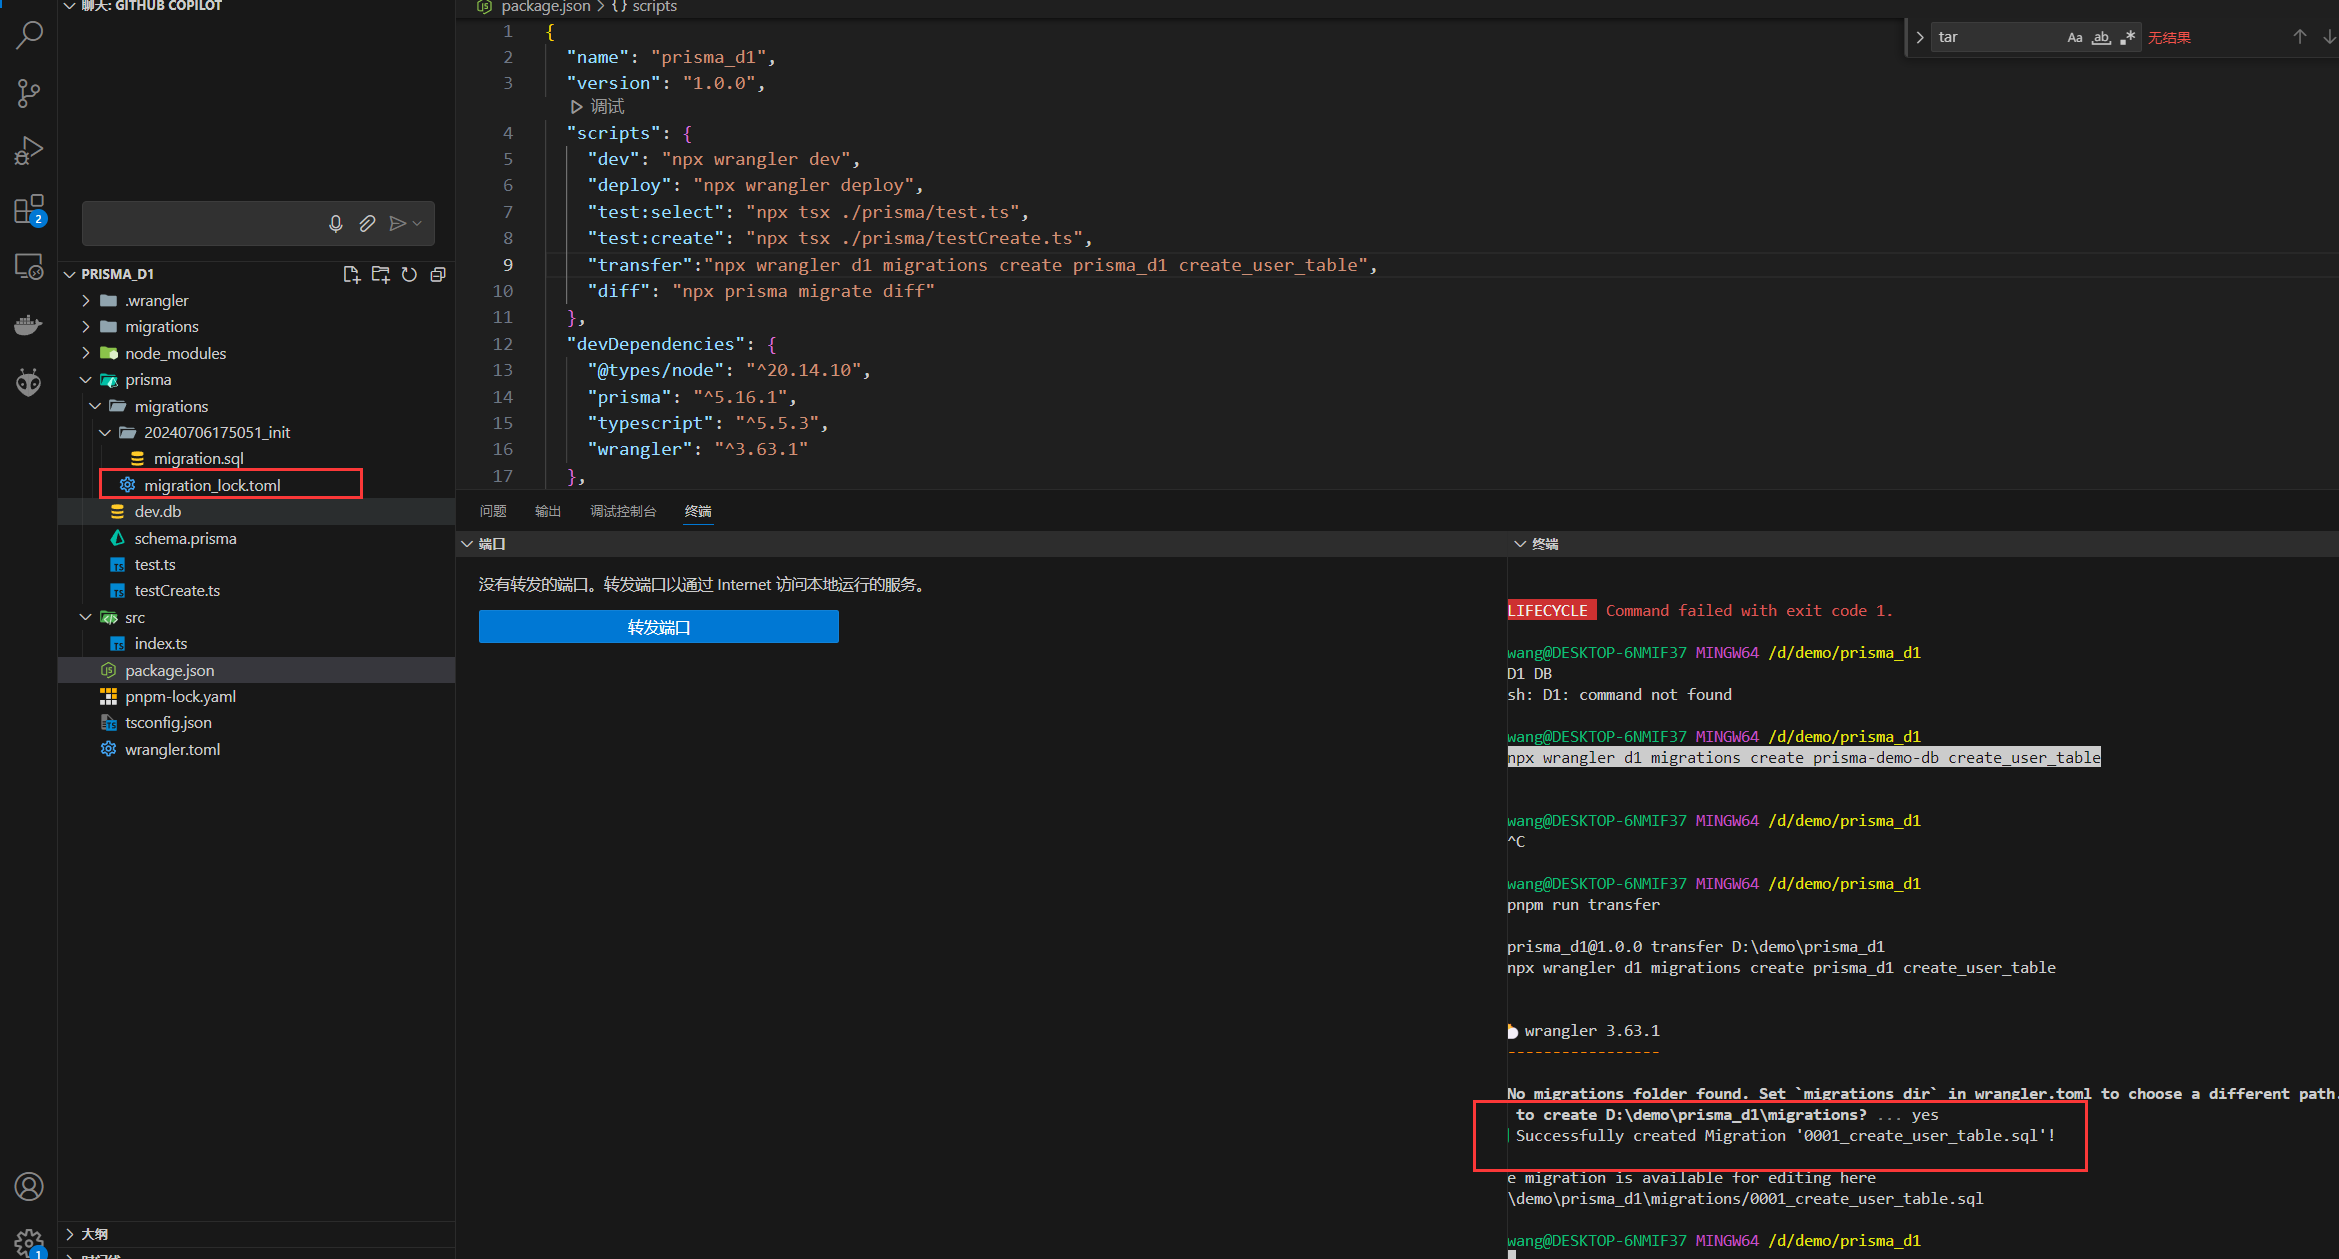Open the Remote Explorer view
Viewport: 2339px width, 1259px height.
pyautogui.click(x=29, y=267)
